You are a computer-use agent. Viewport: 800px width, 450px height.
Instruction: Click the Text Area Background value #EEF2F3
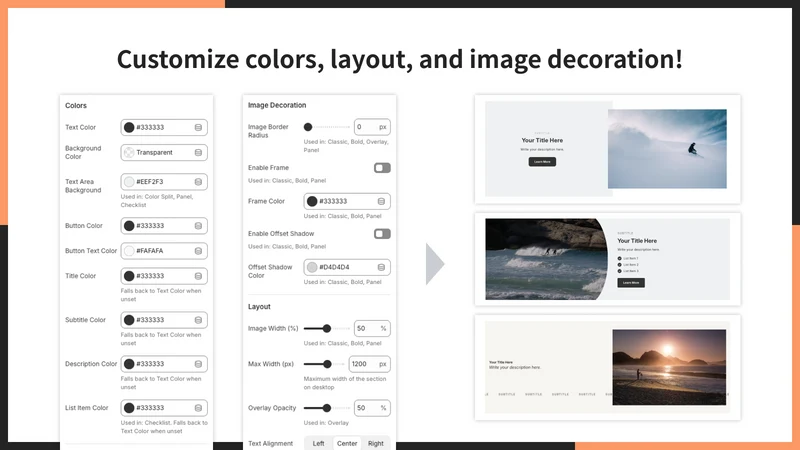[x=149, y=182]
